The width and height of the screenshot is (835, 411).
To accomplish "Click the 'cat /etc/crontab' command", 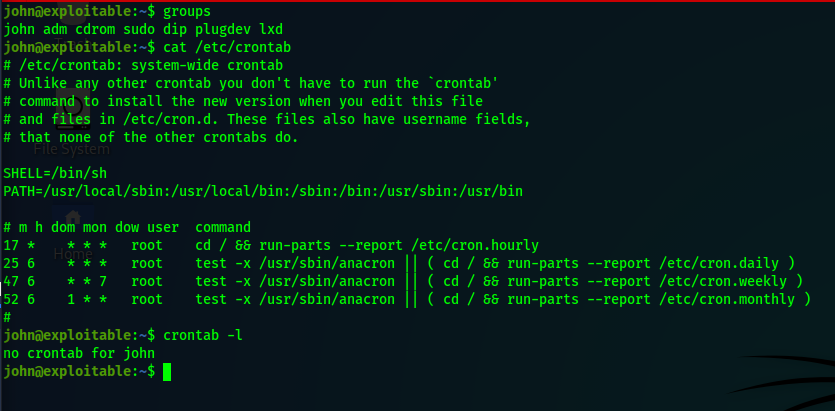I will (x=228, y=47).
